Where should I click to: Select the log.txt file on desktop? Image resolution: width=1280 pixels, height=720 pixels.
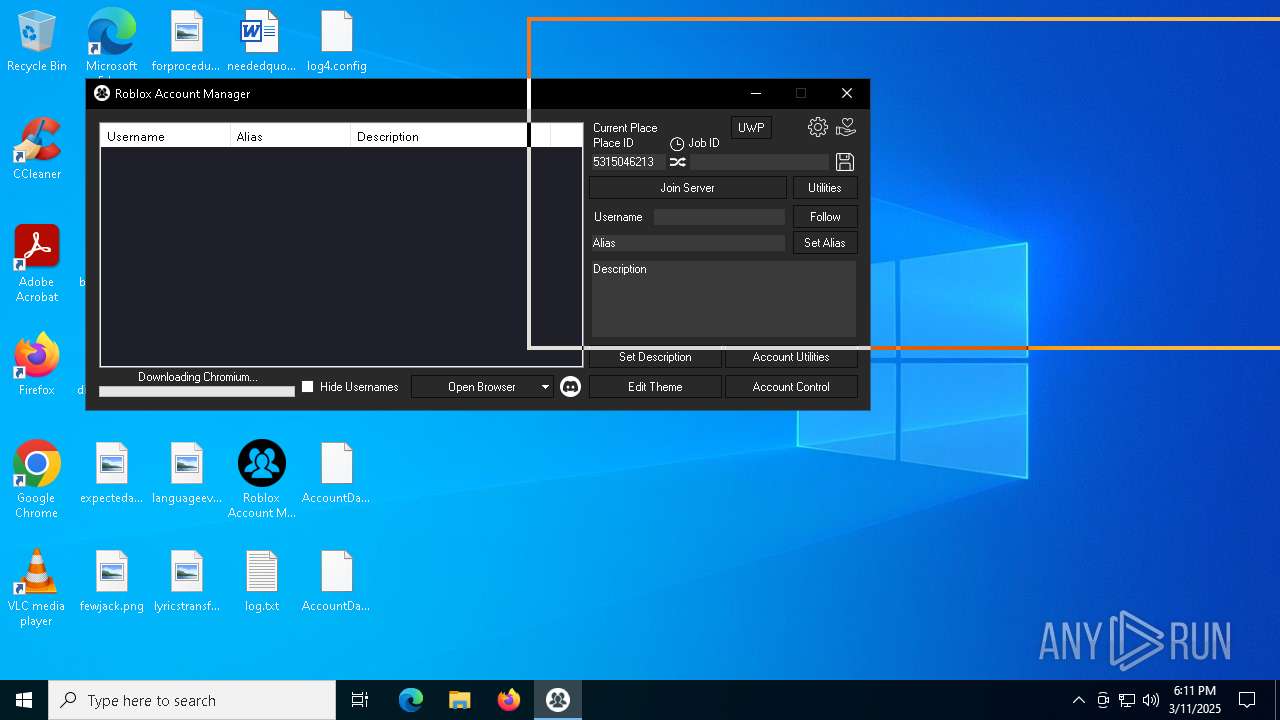point(261,581)
